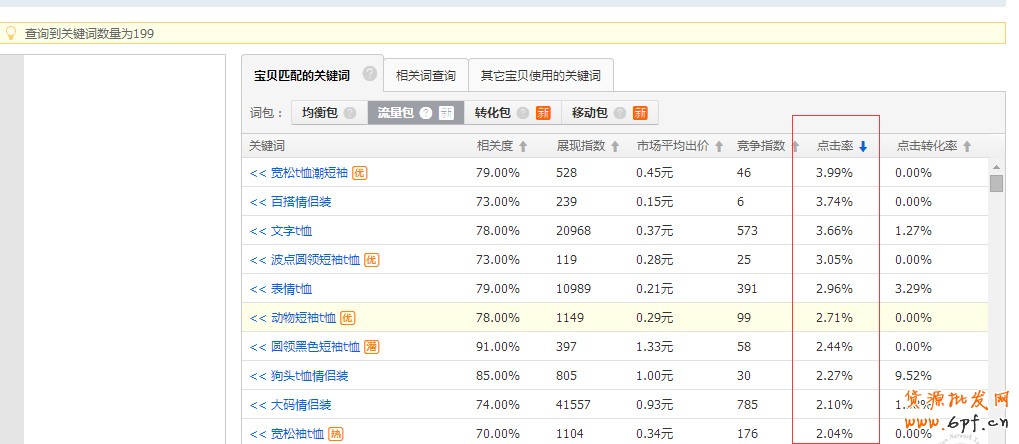This screenshot has height=444, width=1019.
Task: Select the 均衡包 word pack option
Action: click(321, 113)
